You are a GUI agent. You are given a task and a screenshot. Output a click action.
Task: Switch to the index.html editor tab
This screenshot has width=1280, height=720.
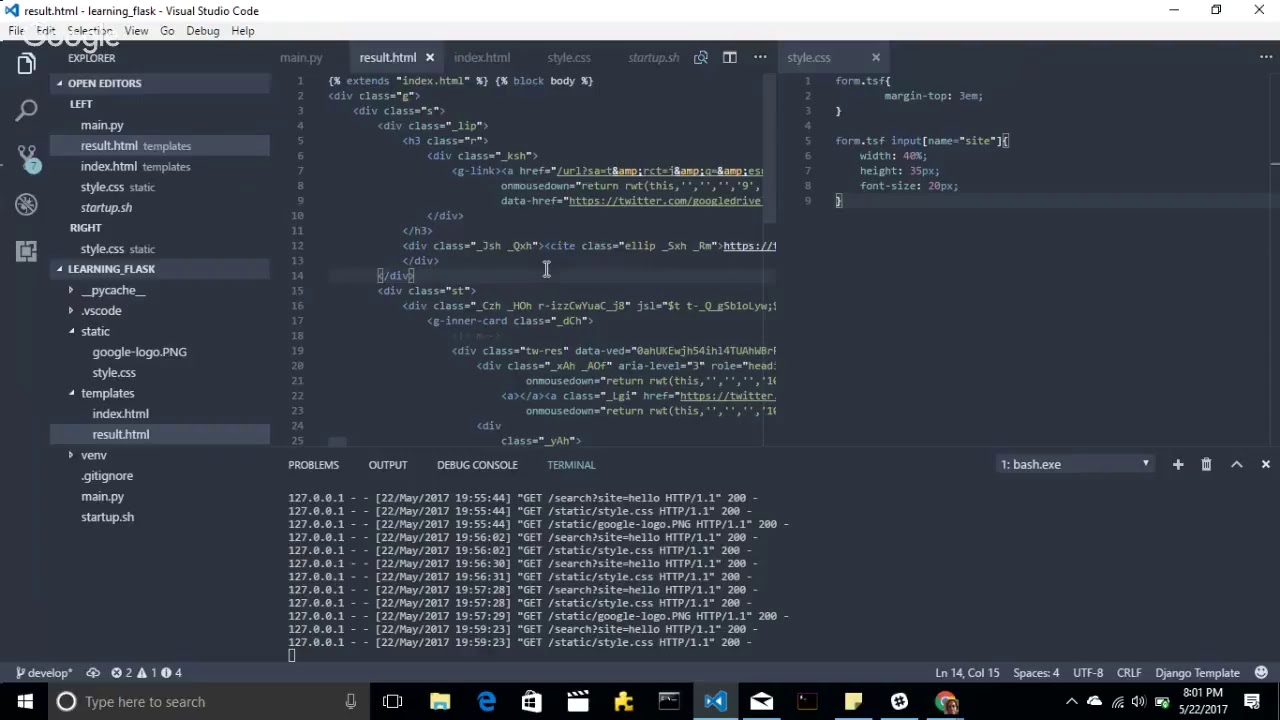coord(482,57)
